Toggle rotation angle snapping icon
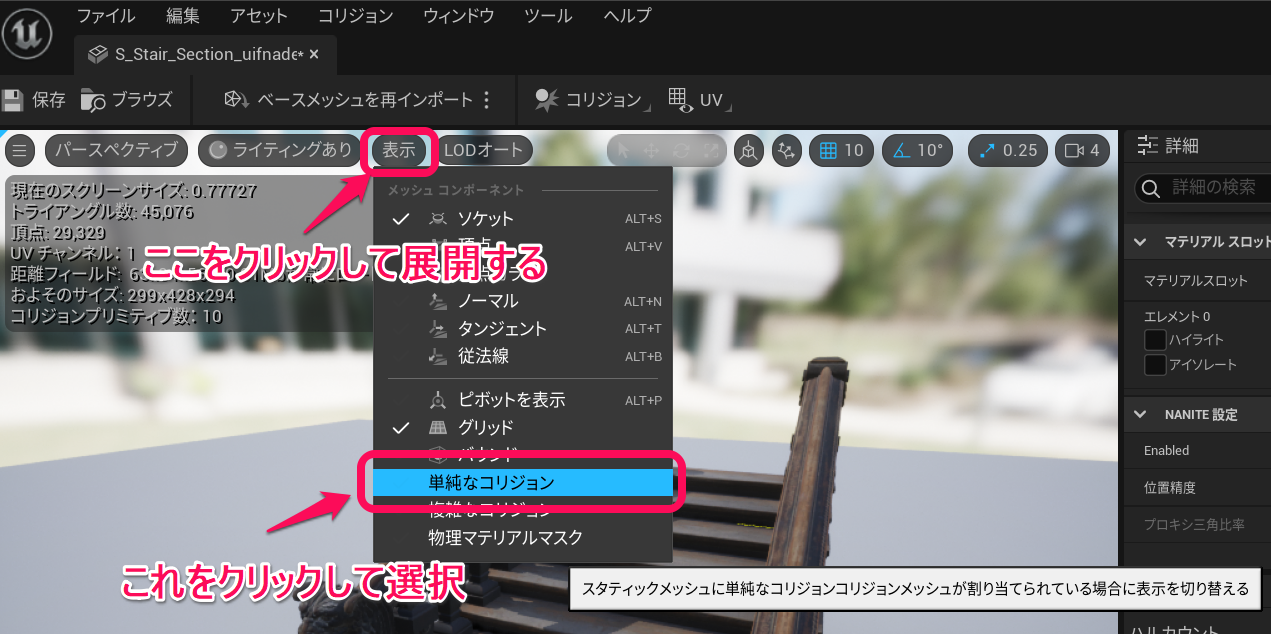The height and width of the screenshot is (634, 1271). pos(900,151)
